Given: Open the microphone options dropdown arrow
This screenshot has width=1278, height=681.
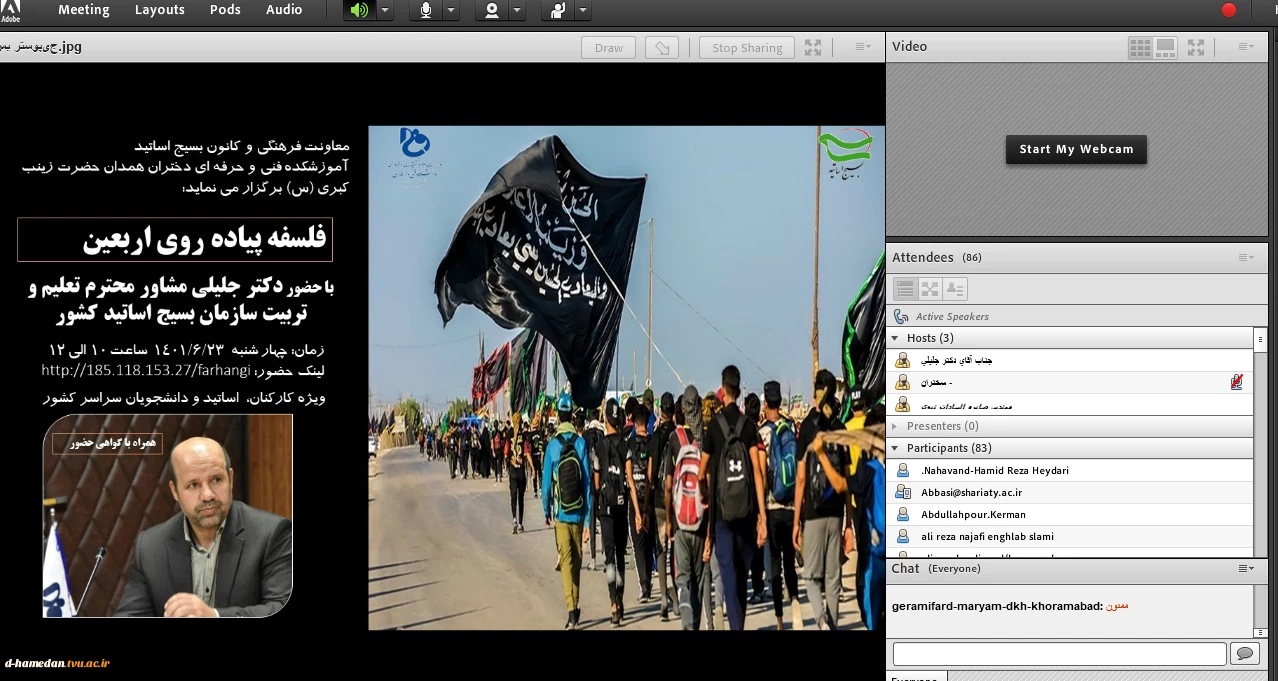Looking at the screenshot, I should point(451,10).
